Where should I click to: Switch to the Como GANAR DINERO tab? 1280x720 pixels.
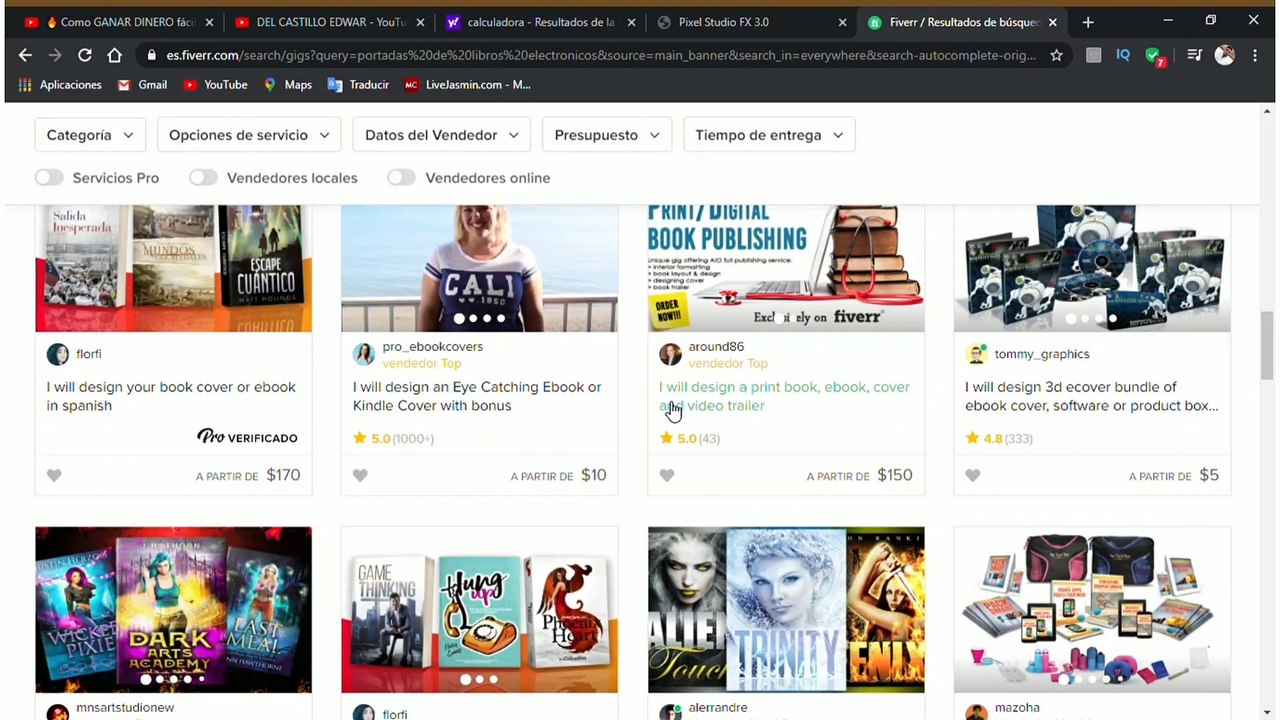[119, 22]
